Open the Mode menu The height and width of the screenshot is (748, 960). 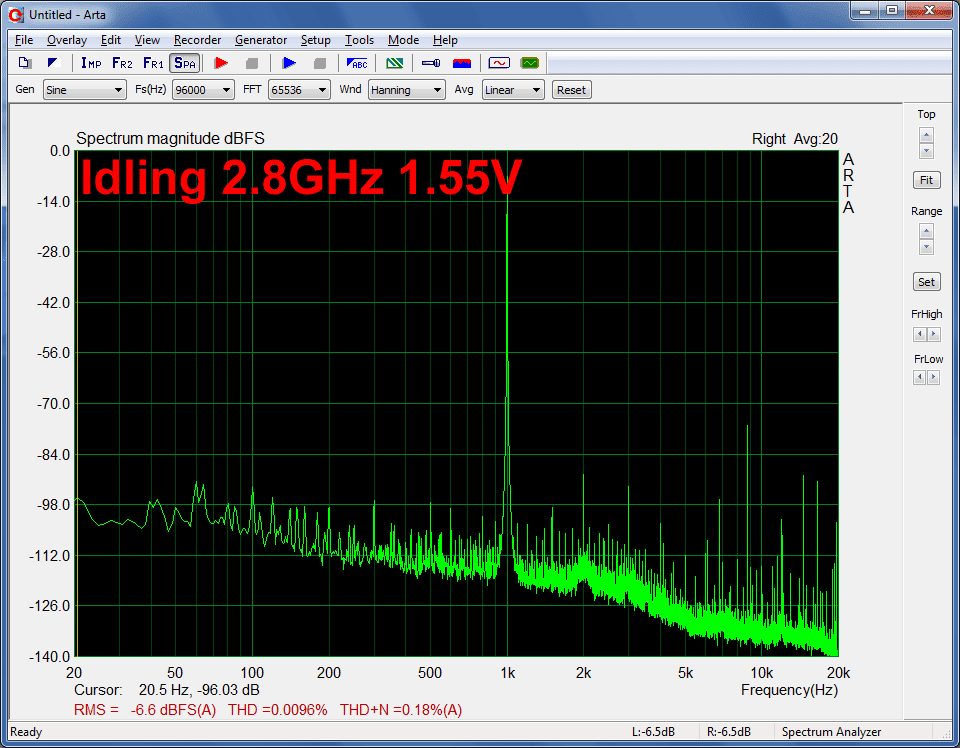pos(403,40)
